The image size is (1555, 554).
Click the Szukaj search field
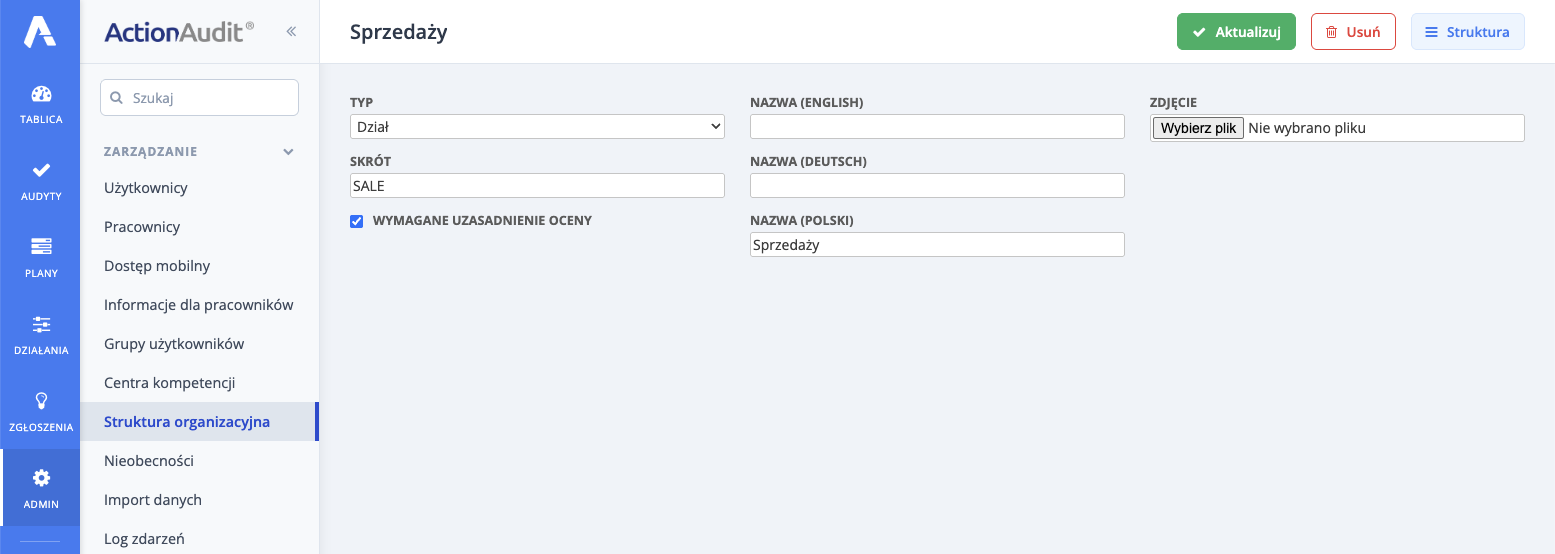[199, 98]
